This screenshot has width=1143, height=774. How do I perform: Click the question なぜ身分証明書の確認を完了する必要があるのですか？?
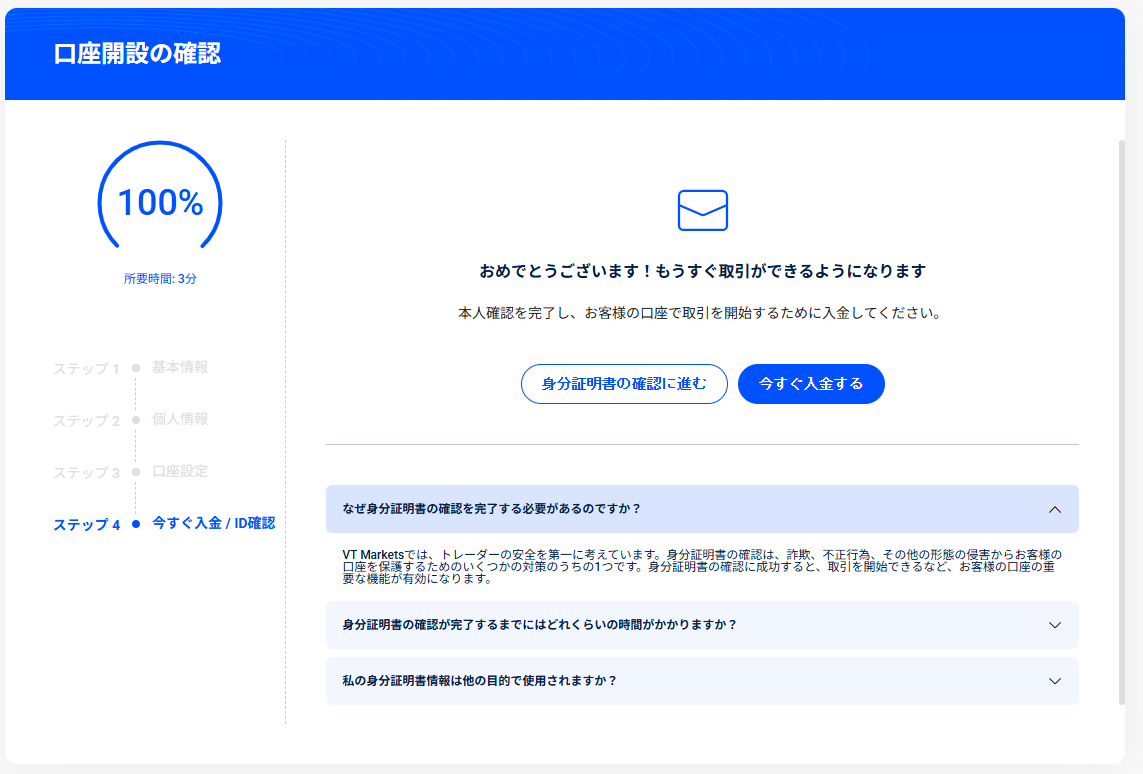tap(491, 509)
